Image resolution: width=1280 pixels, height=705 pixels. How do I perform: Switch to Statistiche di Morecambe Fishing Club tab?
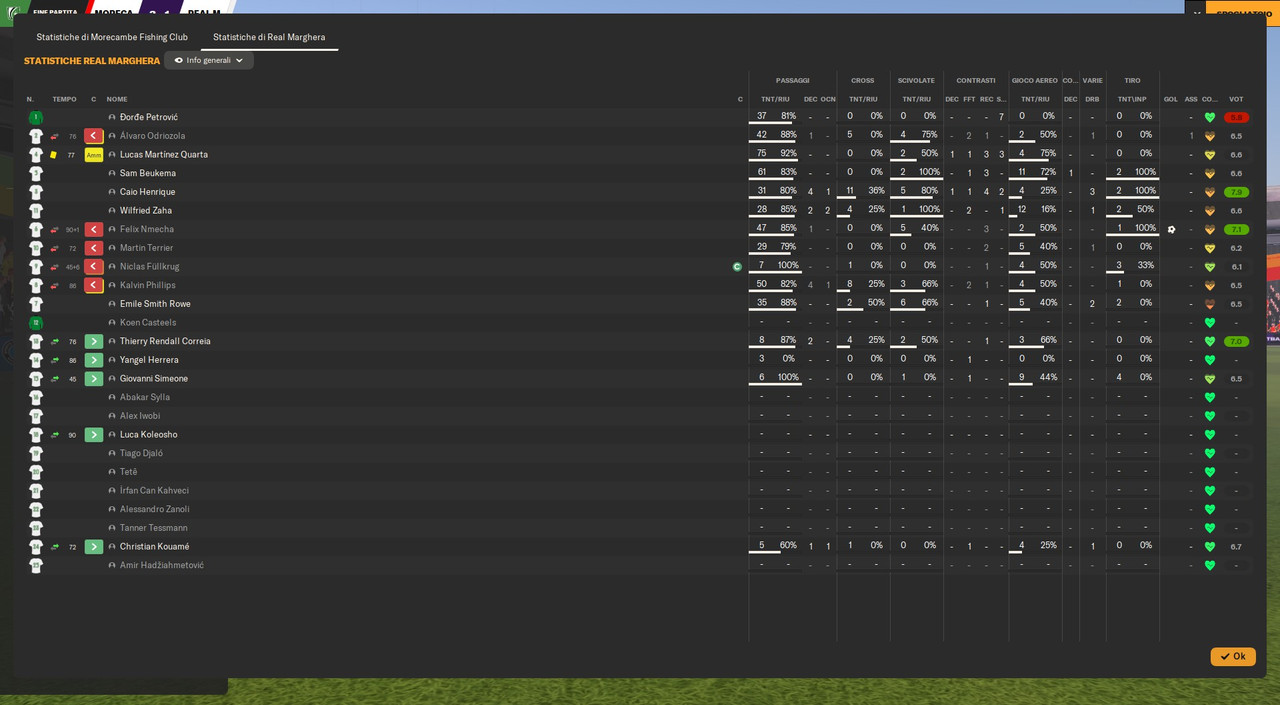click(112, 37)
